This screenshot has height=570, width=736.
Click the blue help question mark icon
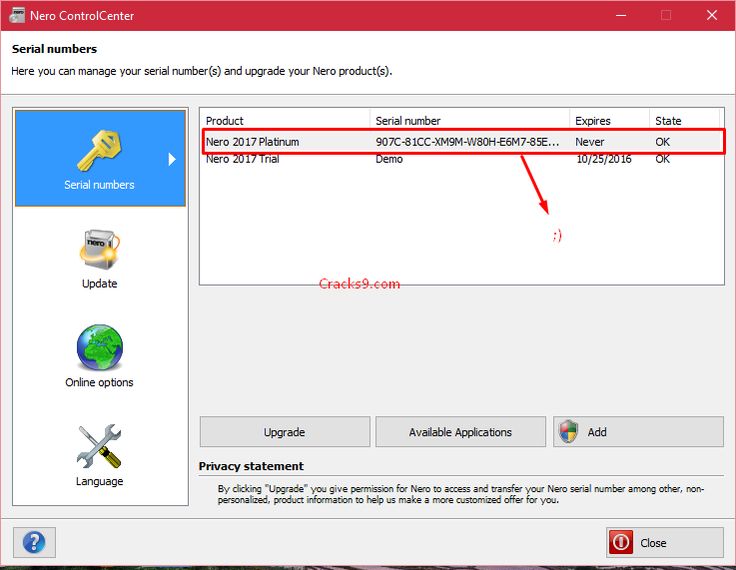click(x=34, y=542)
